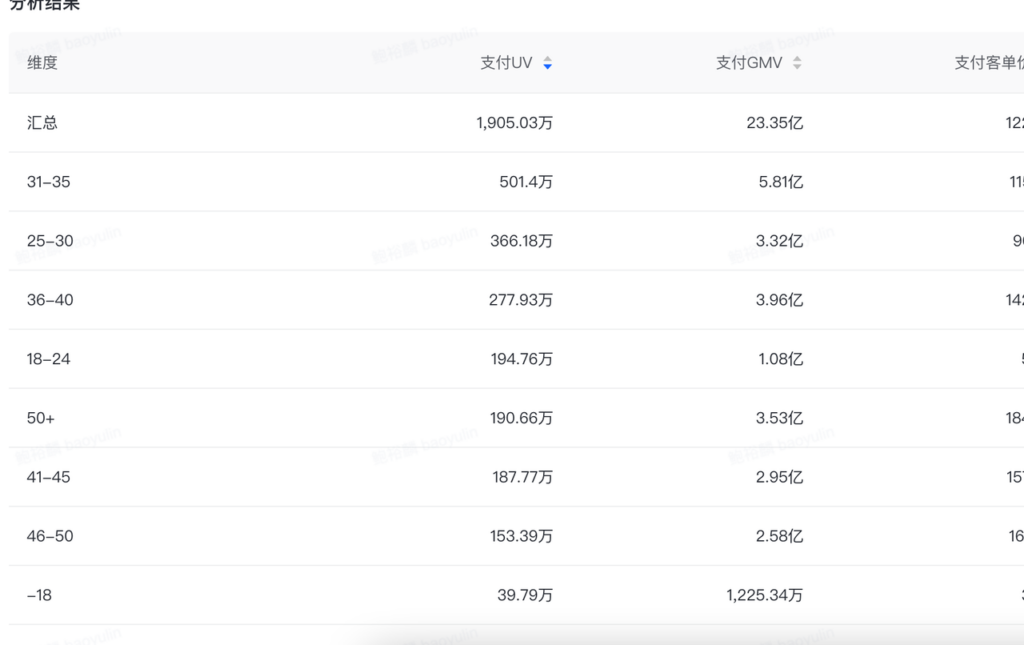The width and height of the screenshot is (1024, 645).
Task: Select the 50+ age group row
Action: click(41, 418)
